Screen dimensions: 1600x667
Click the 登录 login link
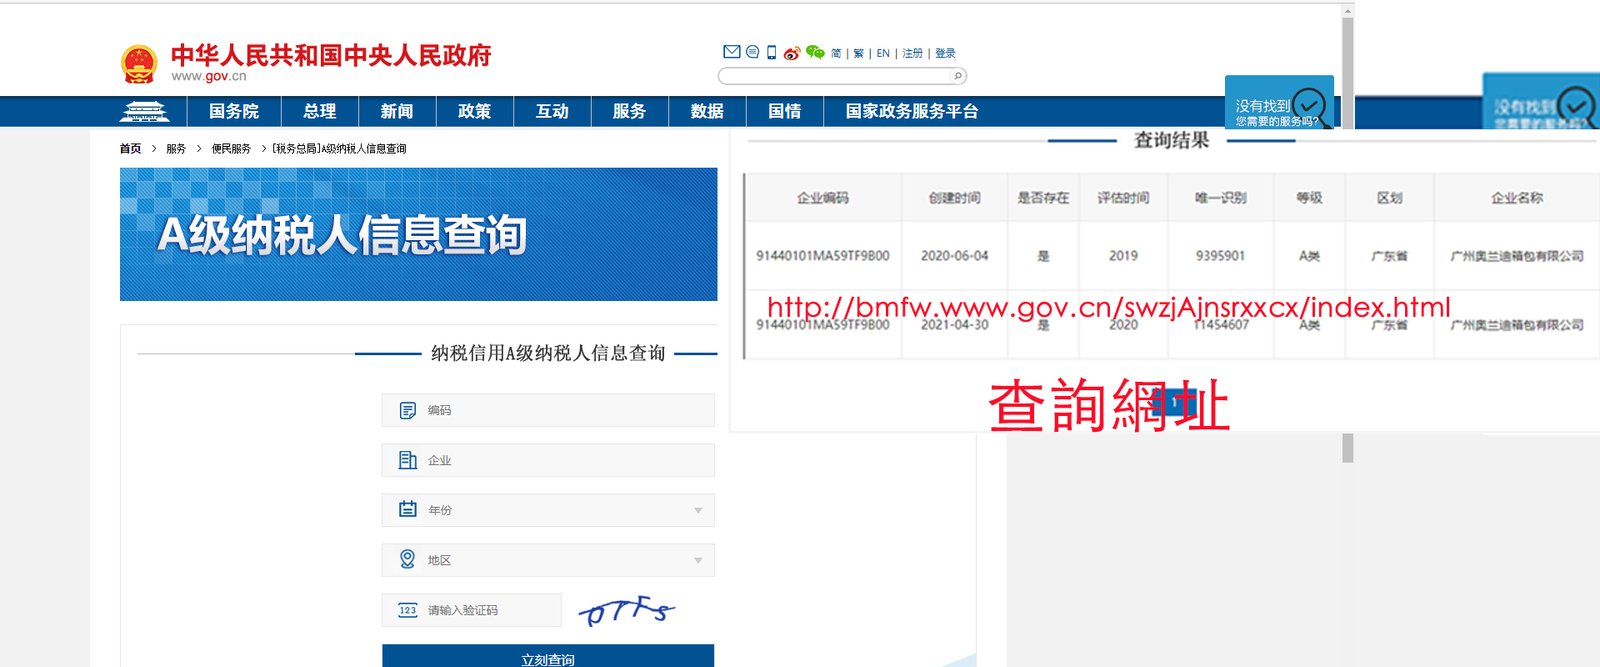[945, 53]
